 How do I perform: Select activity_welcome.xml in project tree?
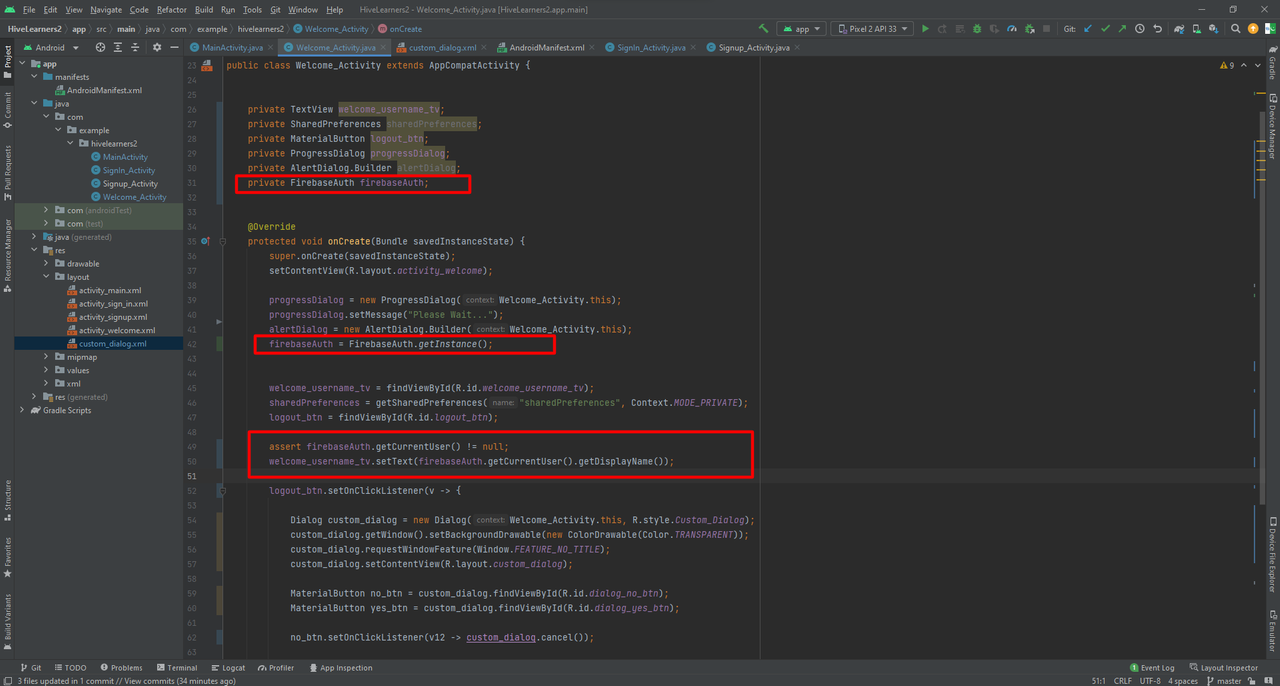pos(117,330)
